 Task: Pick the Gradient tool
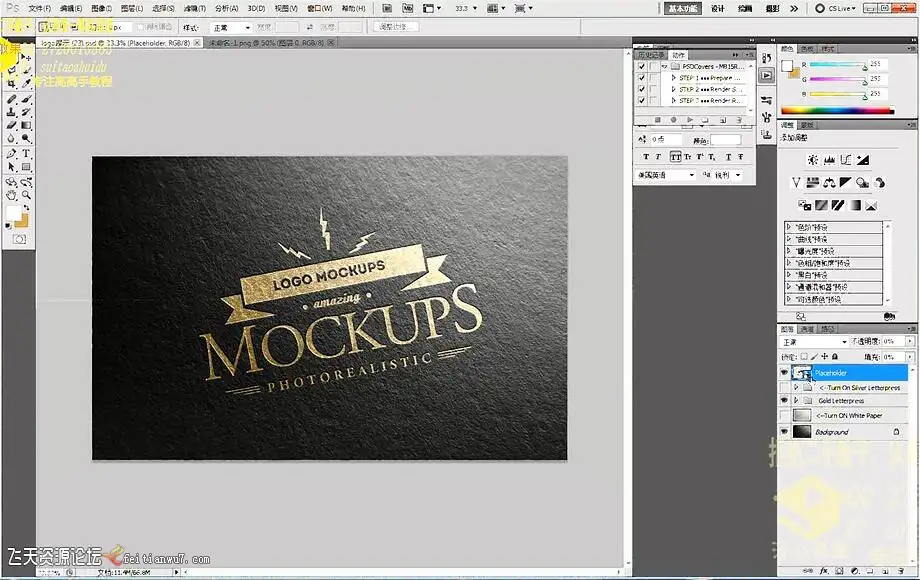26,126
